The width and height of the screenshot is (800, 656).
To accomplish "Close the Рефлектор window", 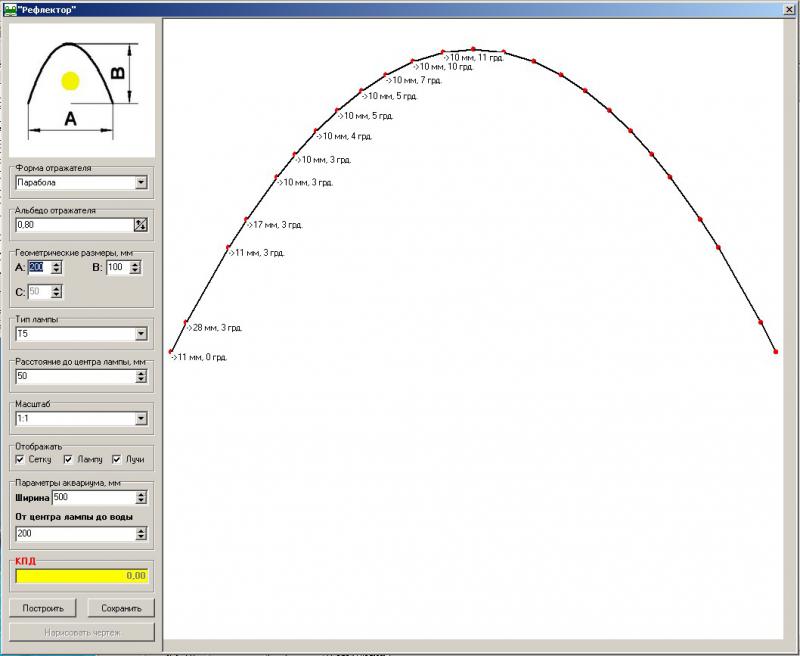I will (x=789, y=9).
